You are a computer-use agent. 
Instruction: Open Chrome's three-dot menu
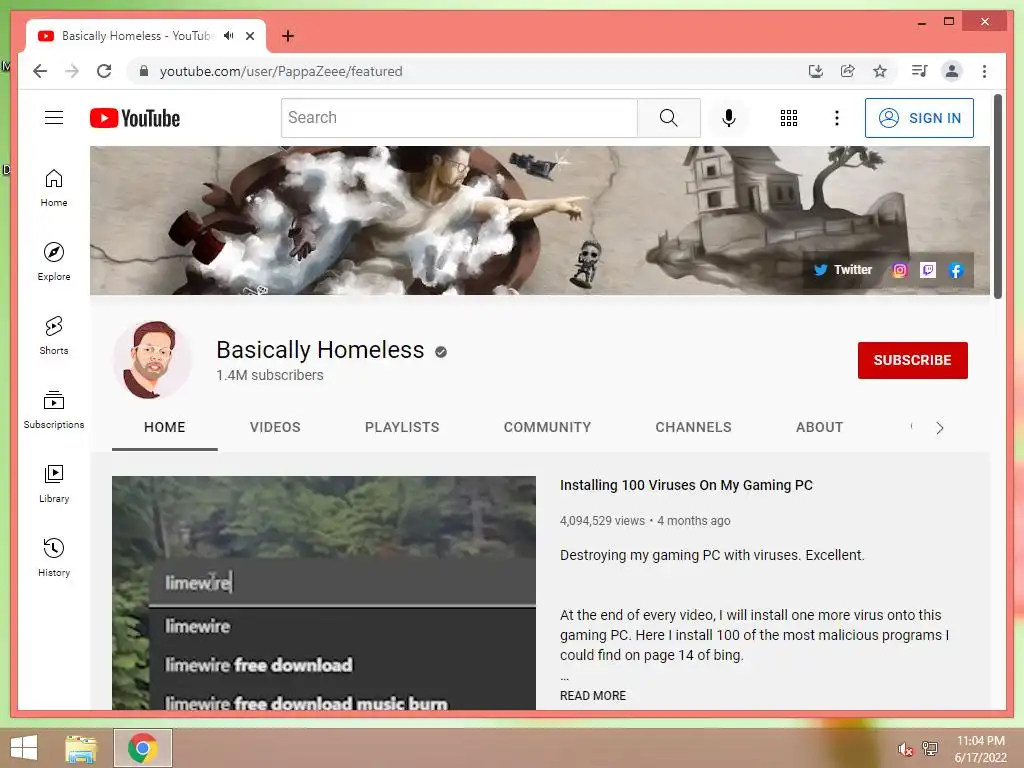(x=984, y=71)
